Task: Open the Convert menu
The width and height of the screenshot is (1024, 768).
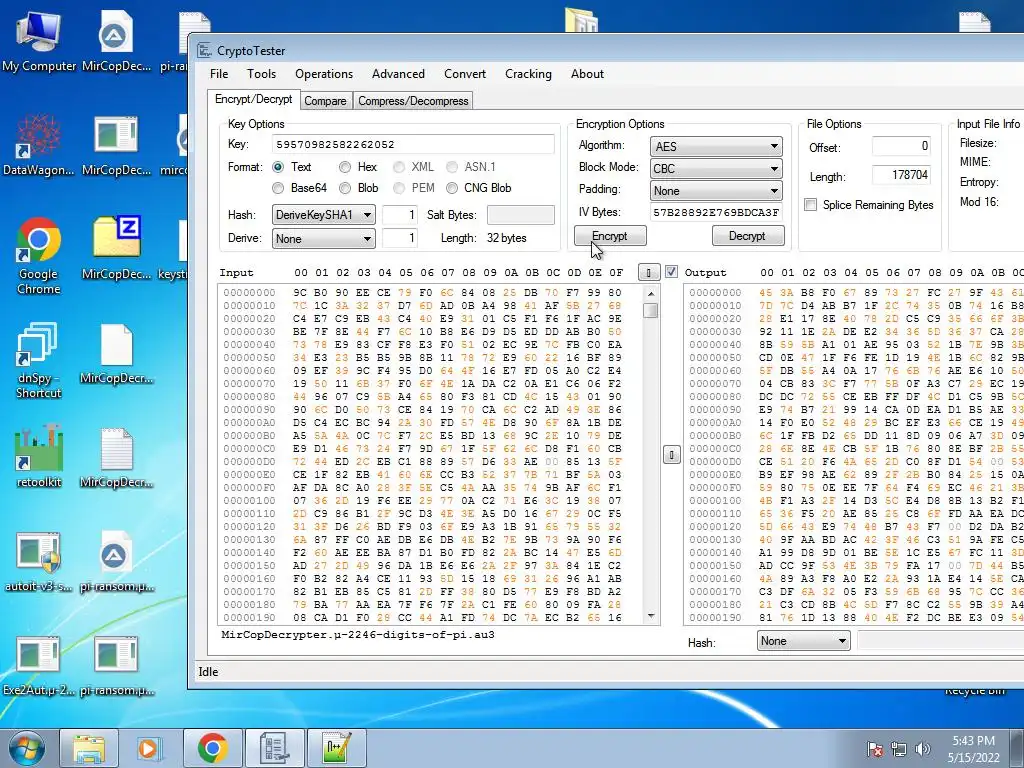Action: tap(465, 74)
